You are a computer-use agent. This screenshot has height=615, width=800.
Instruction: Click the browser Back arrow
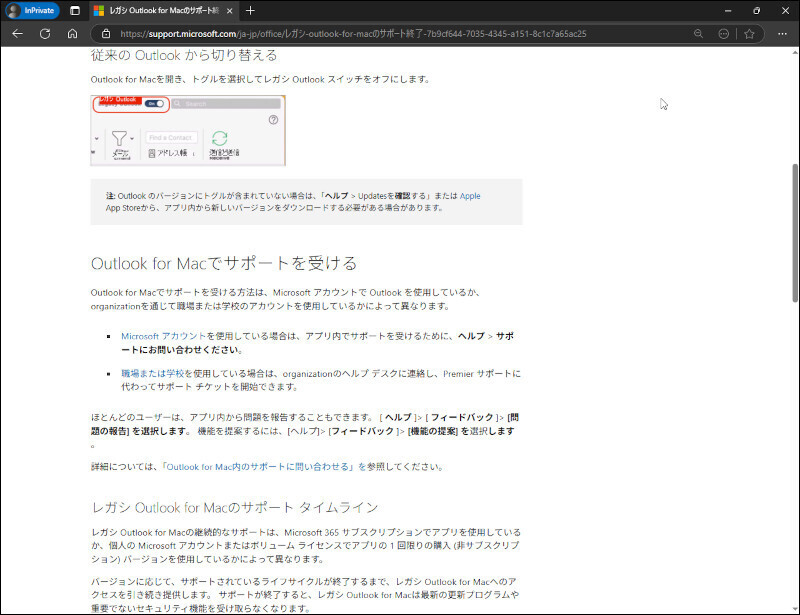(18, 34)
